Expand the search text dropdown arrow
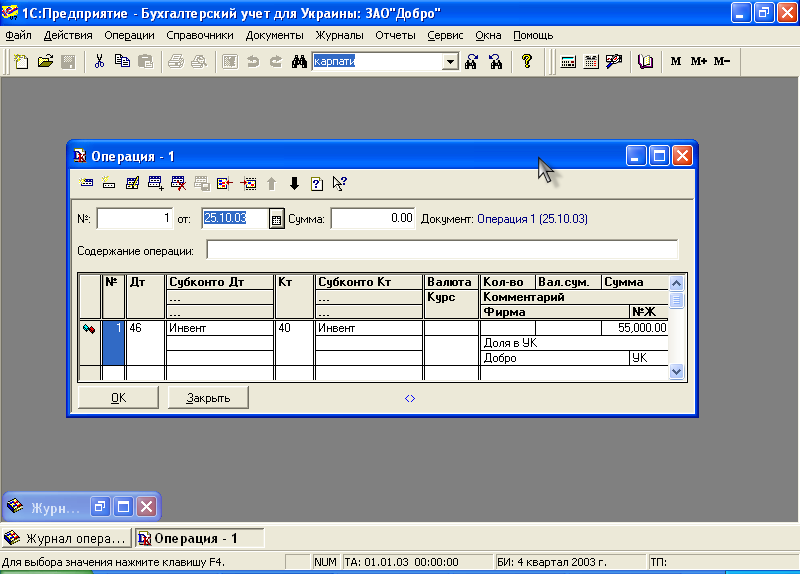Image resolution: width=800 pixels, height=574 pixels. pos(450,62)
